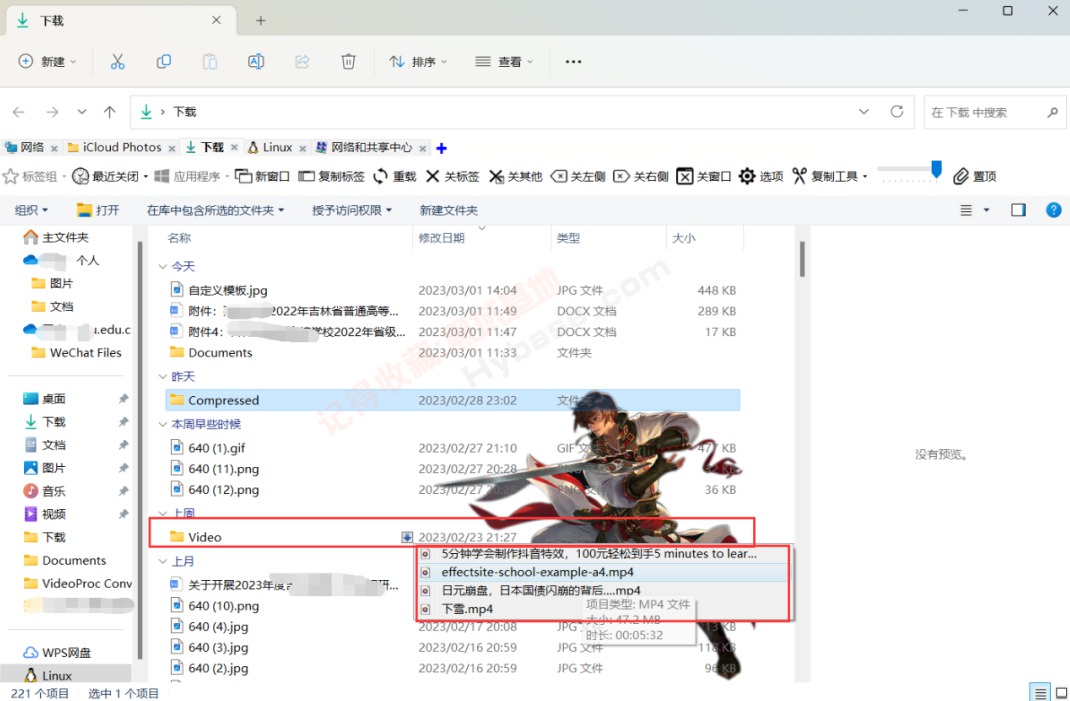Click the blue help question mark

1054,210
